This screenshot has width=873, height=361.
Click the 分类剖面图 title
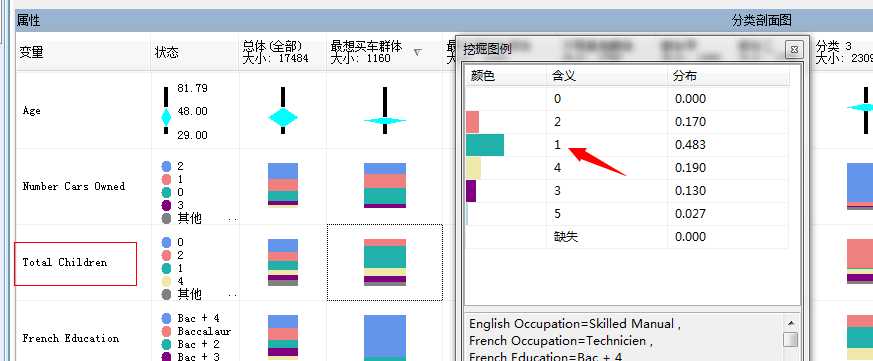point(762,21)
